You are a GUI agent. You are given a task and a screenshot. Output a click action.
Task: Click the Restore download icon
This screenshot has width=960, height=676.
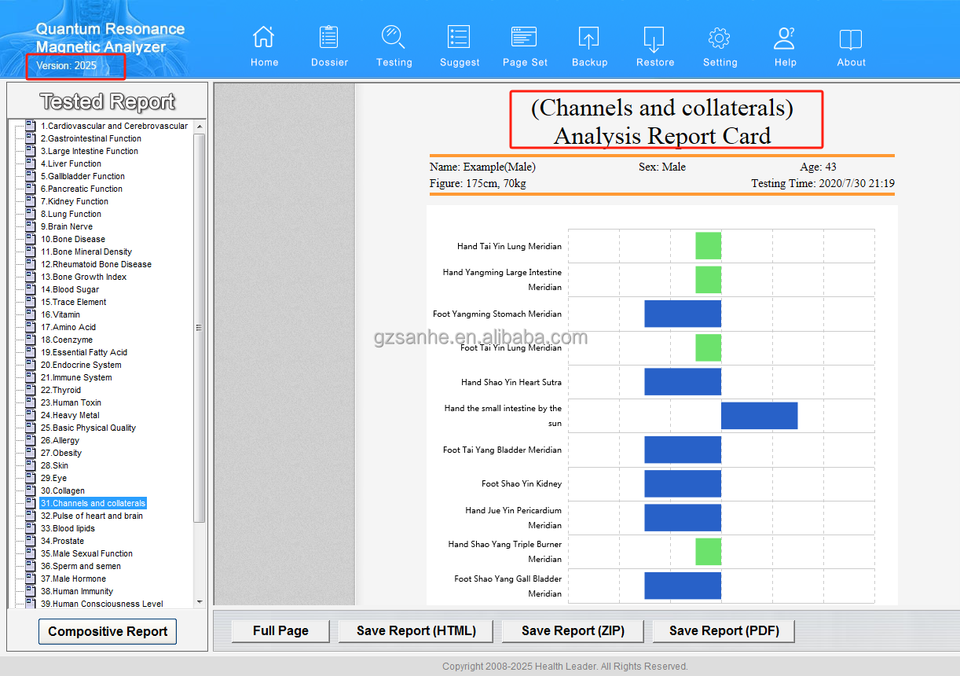654,39
